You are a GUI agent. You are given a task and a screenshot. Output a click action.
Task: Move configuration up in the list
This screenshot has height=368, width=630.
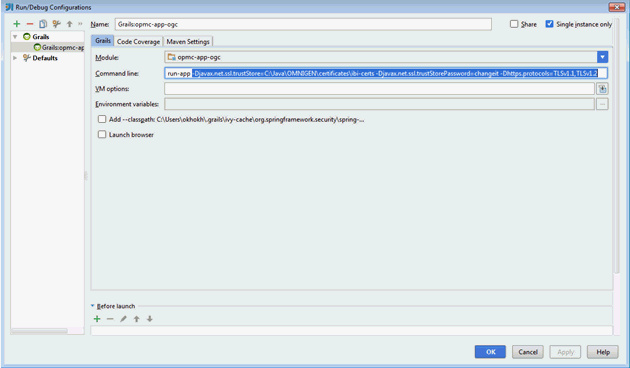click(x=70, y=24)
